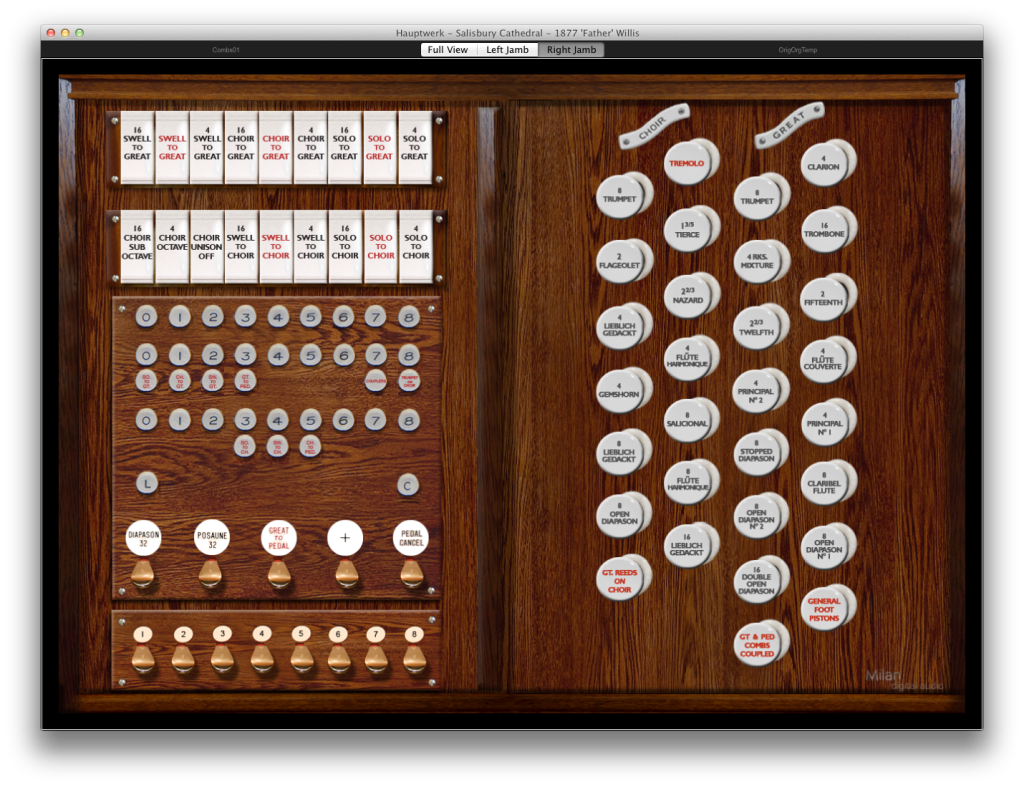Pull the Claribel Flute drawstop
Viewport: 1024px width, 787px height.
(x=824, y=485)
